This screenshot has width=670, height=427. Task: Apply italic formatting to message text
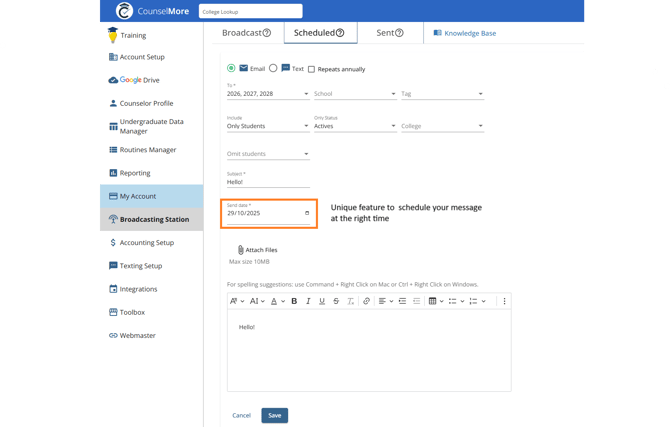(308, 301)
